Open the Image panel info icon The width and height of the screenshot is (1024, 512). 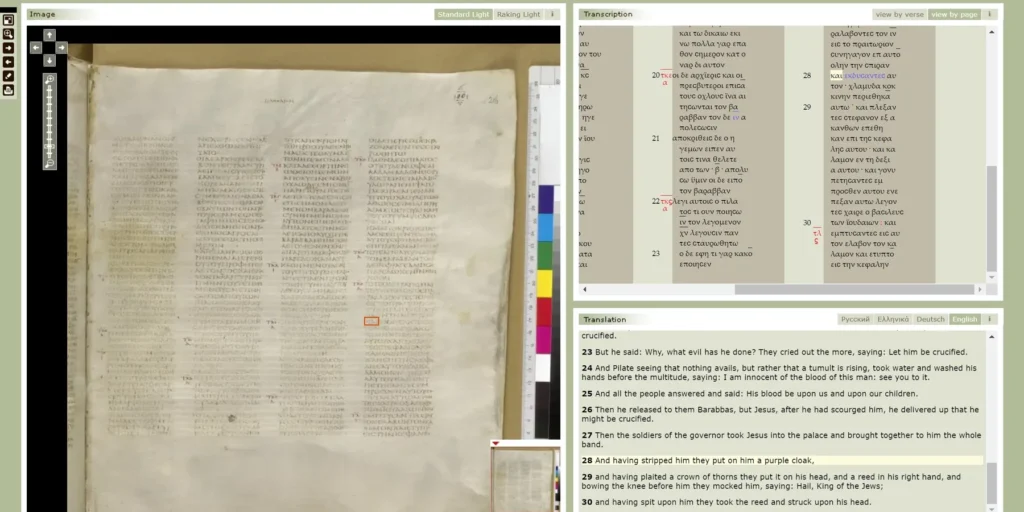tap(552, 14)
